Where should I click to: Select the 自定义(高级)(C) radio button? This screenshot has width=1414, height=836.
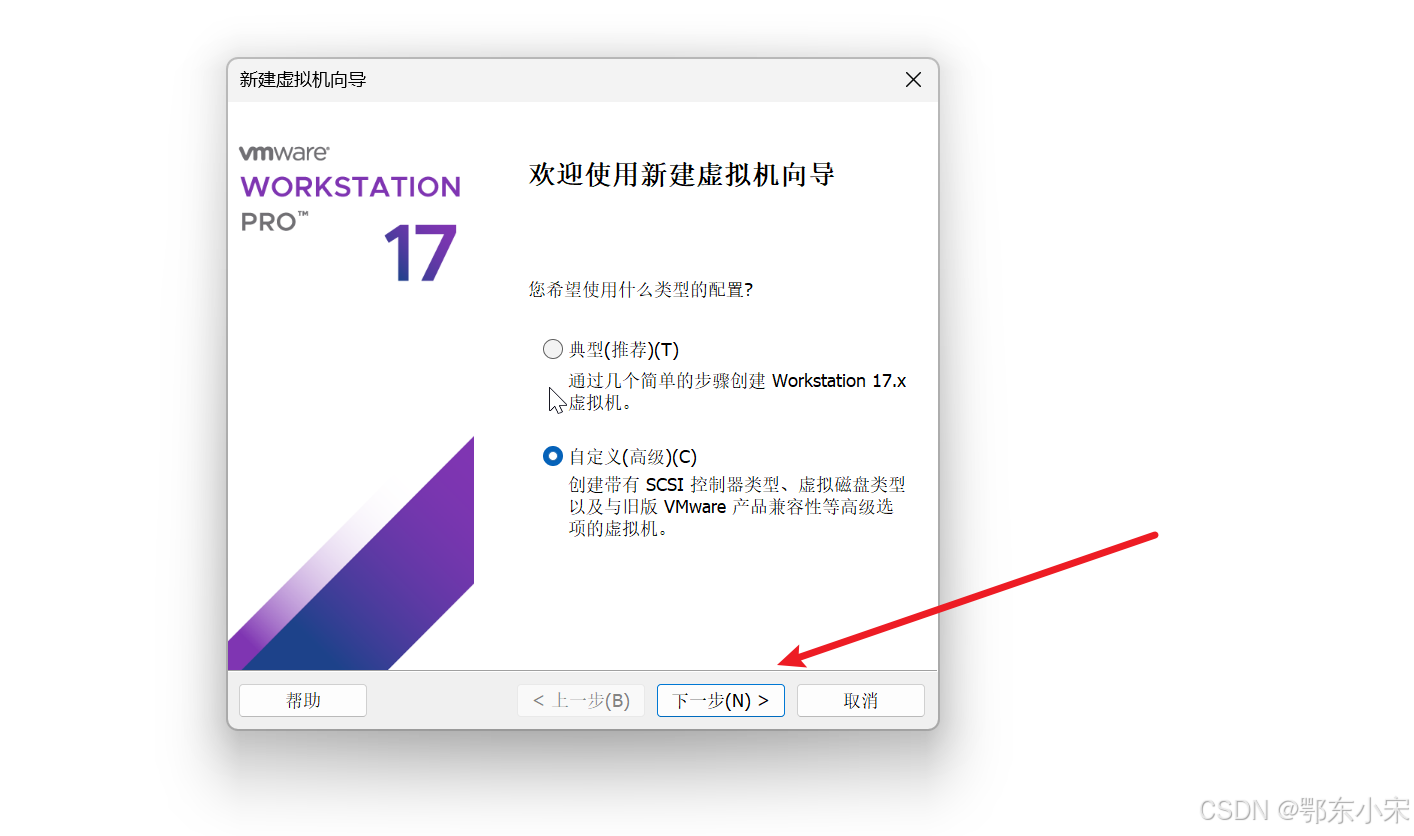[x=553, y=456]
